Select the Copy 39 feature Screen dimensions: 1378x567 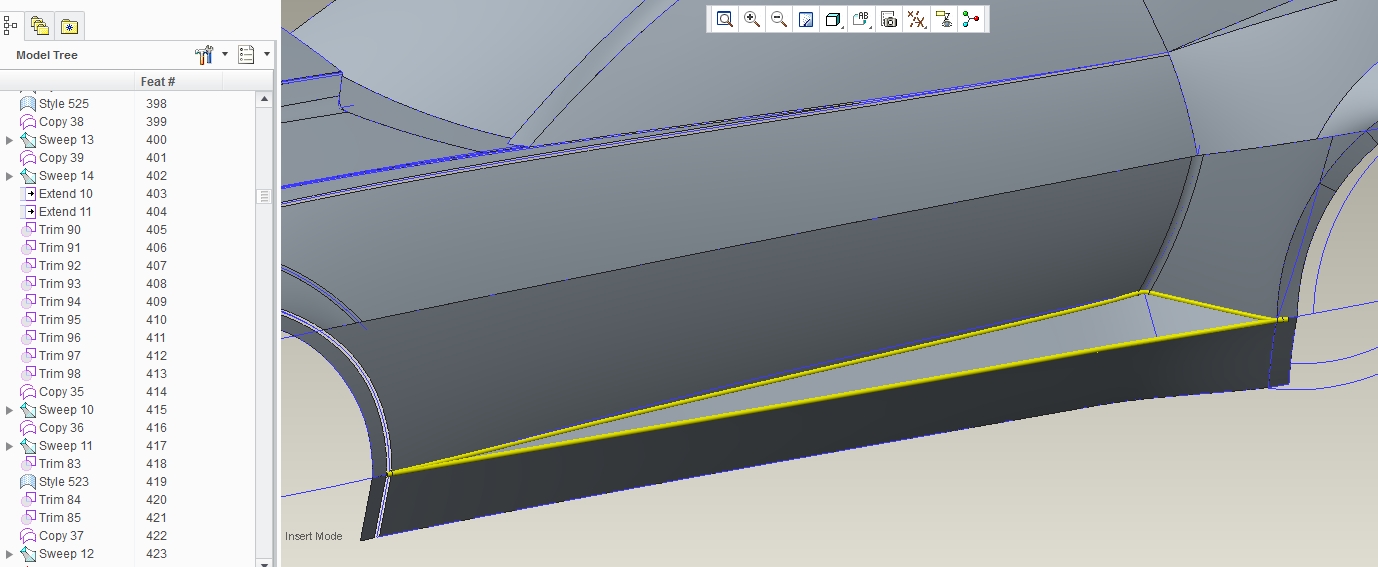click(x=61, y=158)
